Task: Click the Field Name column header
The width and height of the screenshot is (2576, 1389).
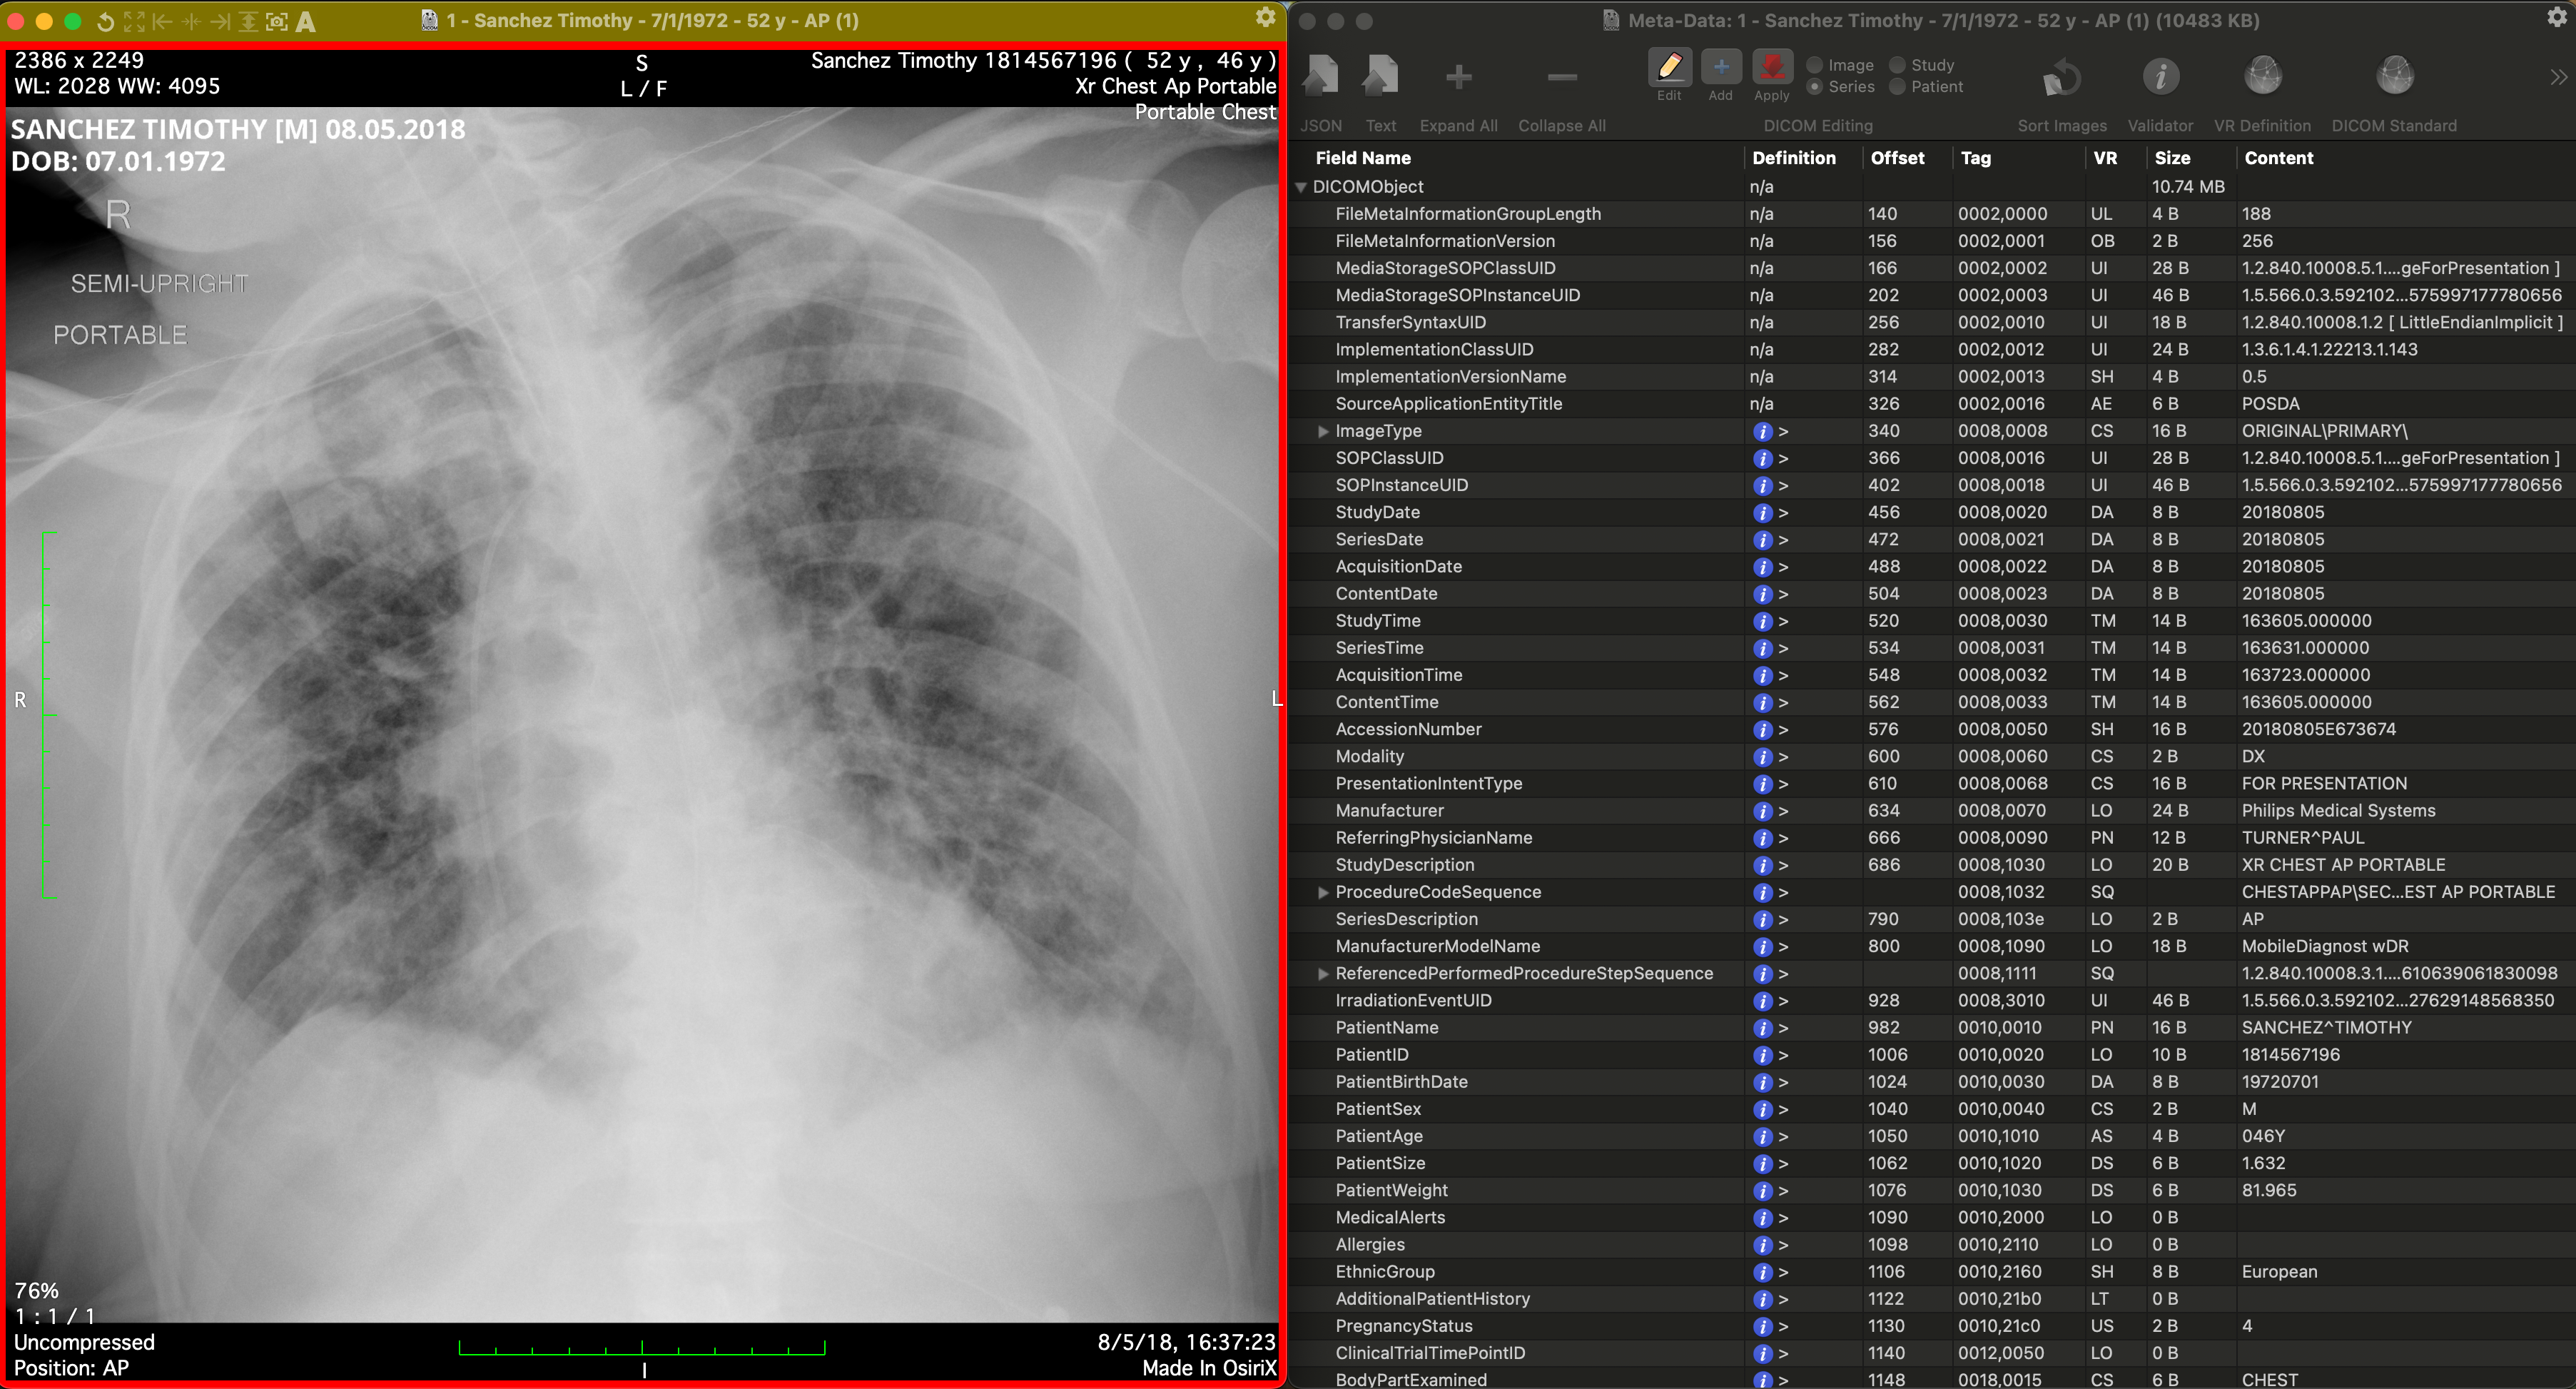Action: (1362, 158)
